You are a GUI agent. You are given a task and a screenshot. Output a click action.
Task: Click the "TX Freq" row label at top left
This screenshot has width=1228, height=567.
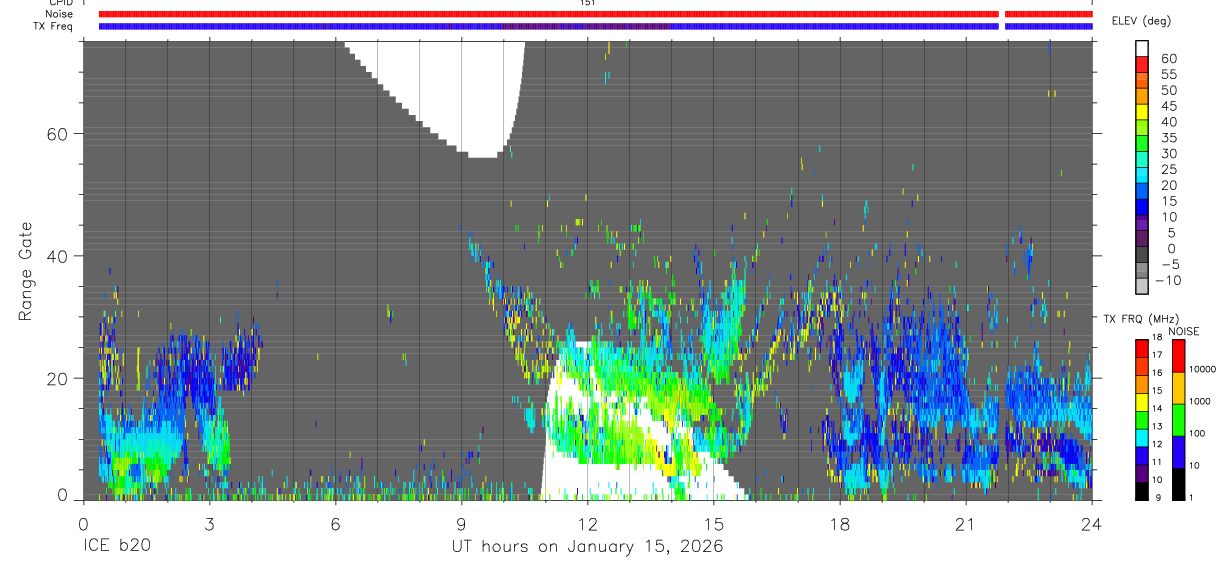tap(51, 26)
